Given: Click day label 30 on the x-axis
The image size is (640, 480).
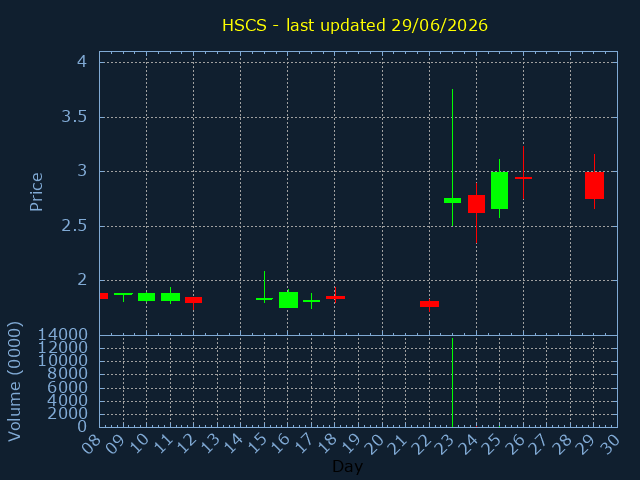Looking at the screenshot, I should tap(609, 444).
